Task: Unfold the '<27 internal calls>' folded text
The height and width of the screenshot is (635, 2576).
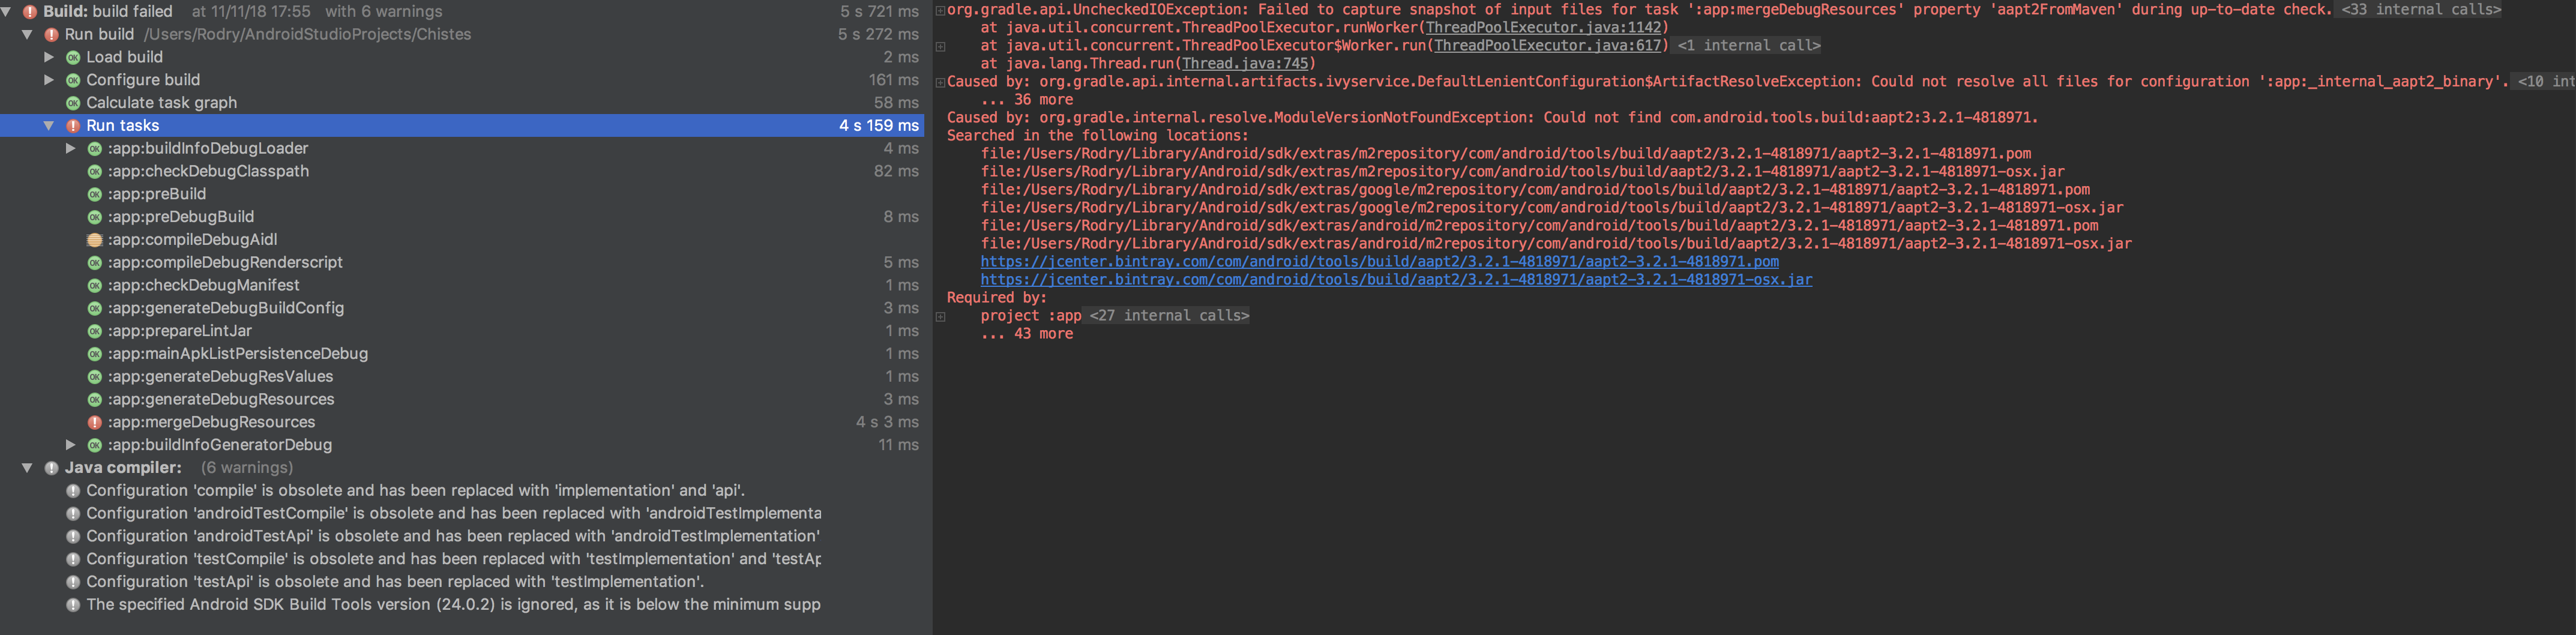Action: click(x=1170, y=316)
